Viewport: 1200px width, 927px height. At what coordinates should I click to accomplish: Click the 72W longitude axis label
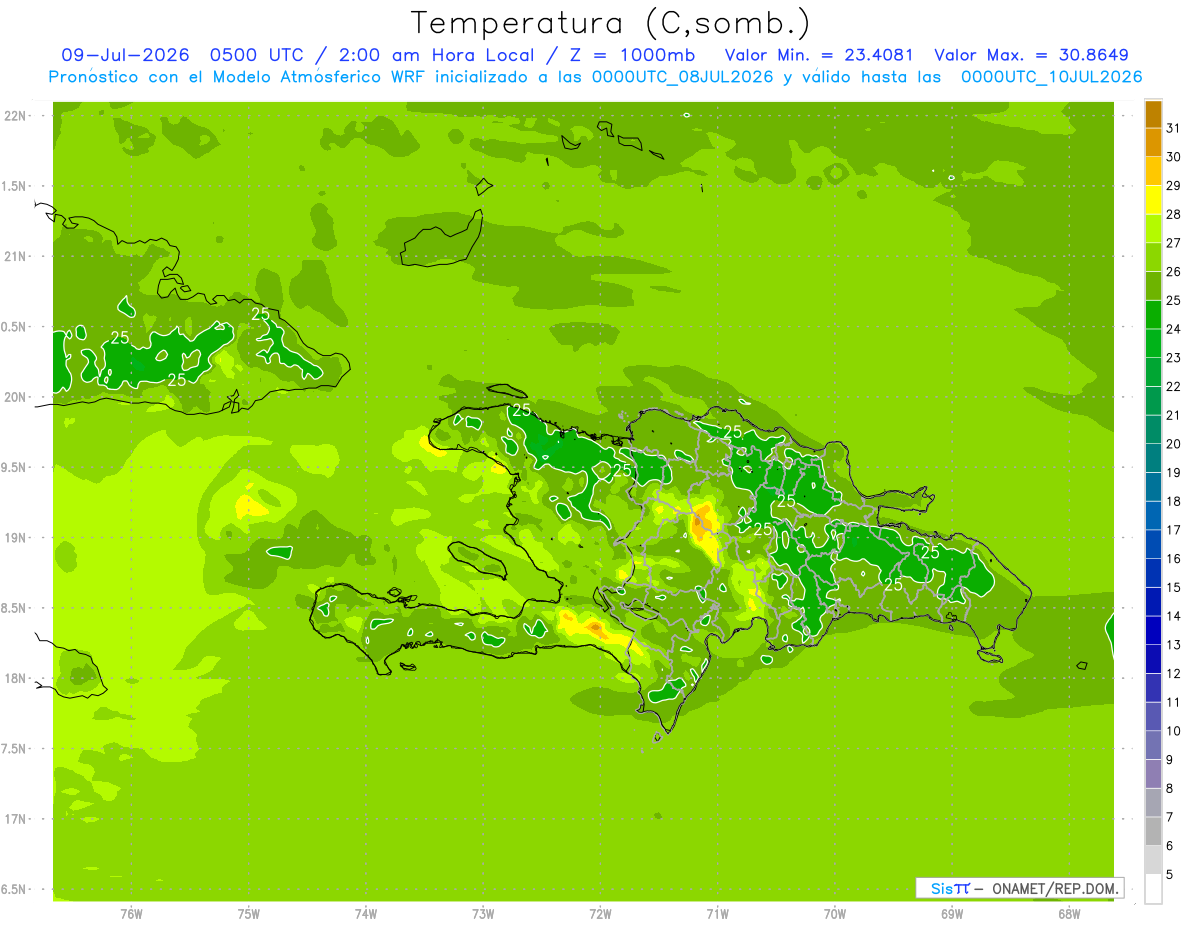point(600,913)
